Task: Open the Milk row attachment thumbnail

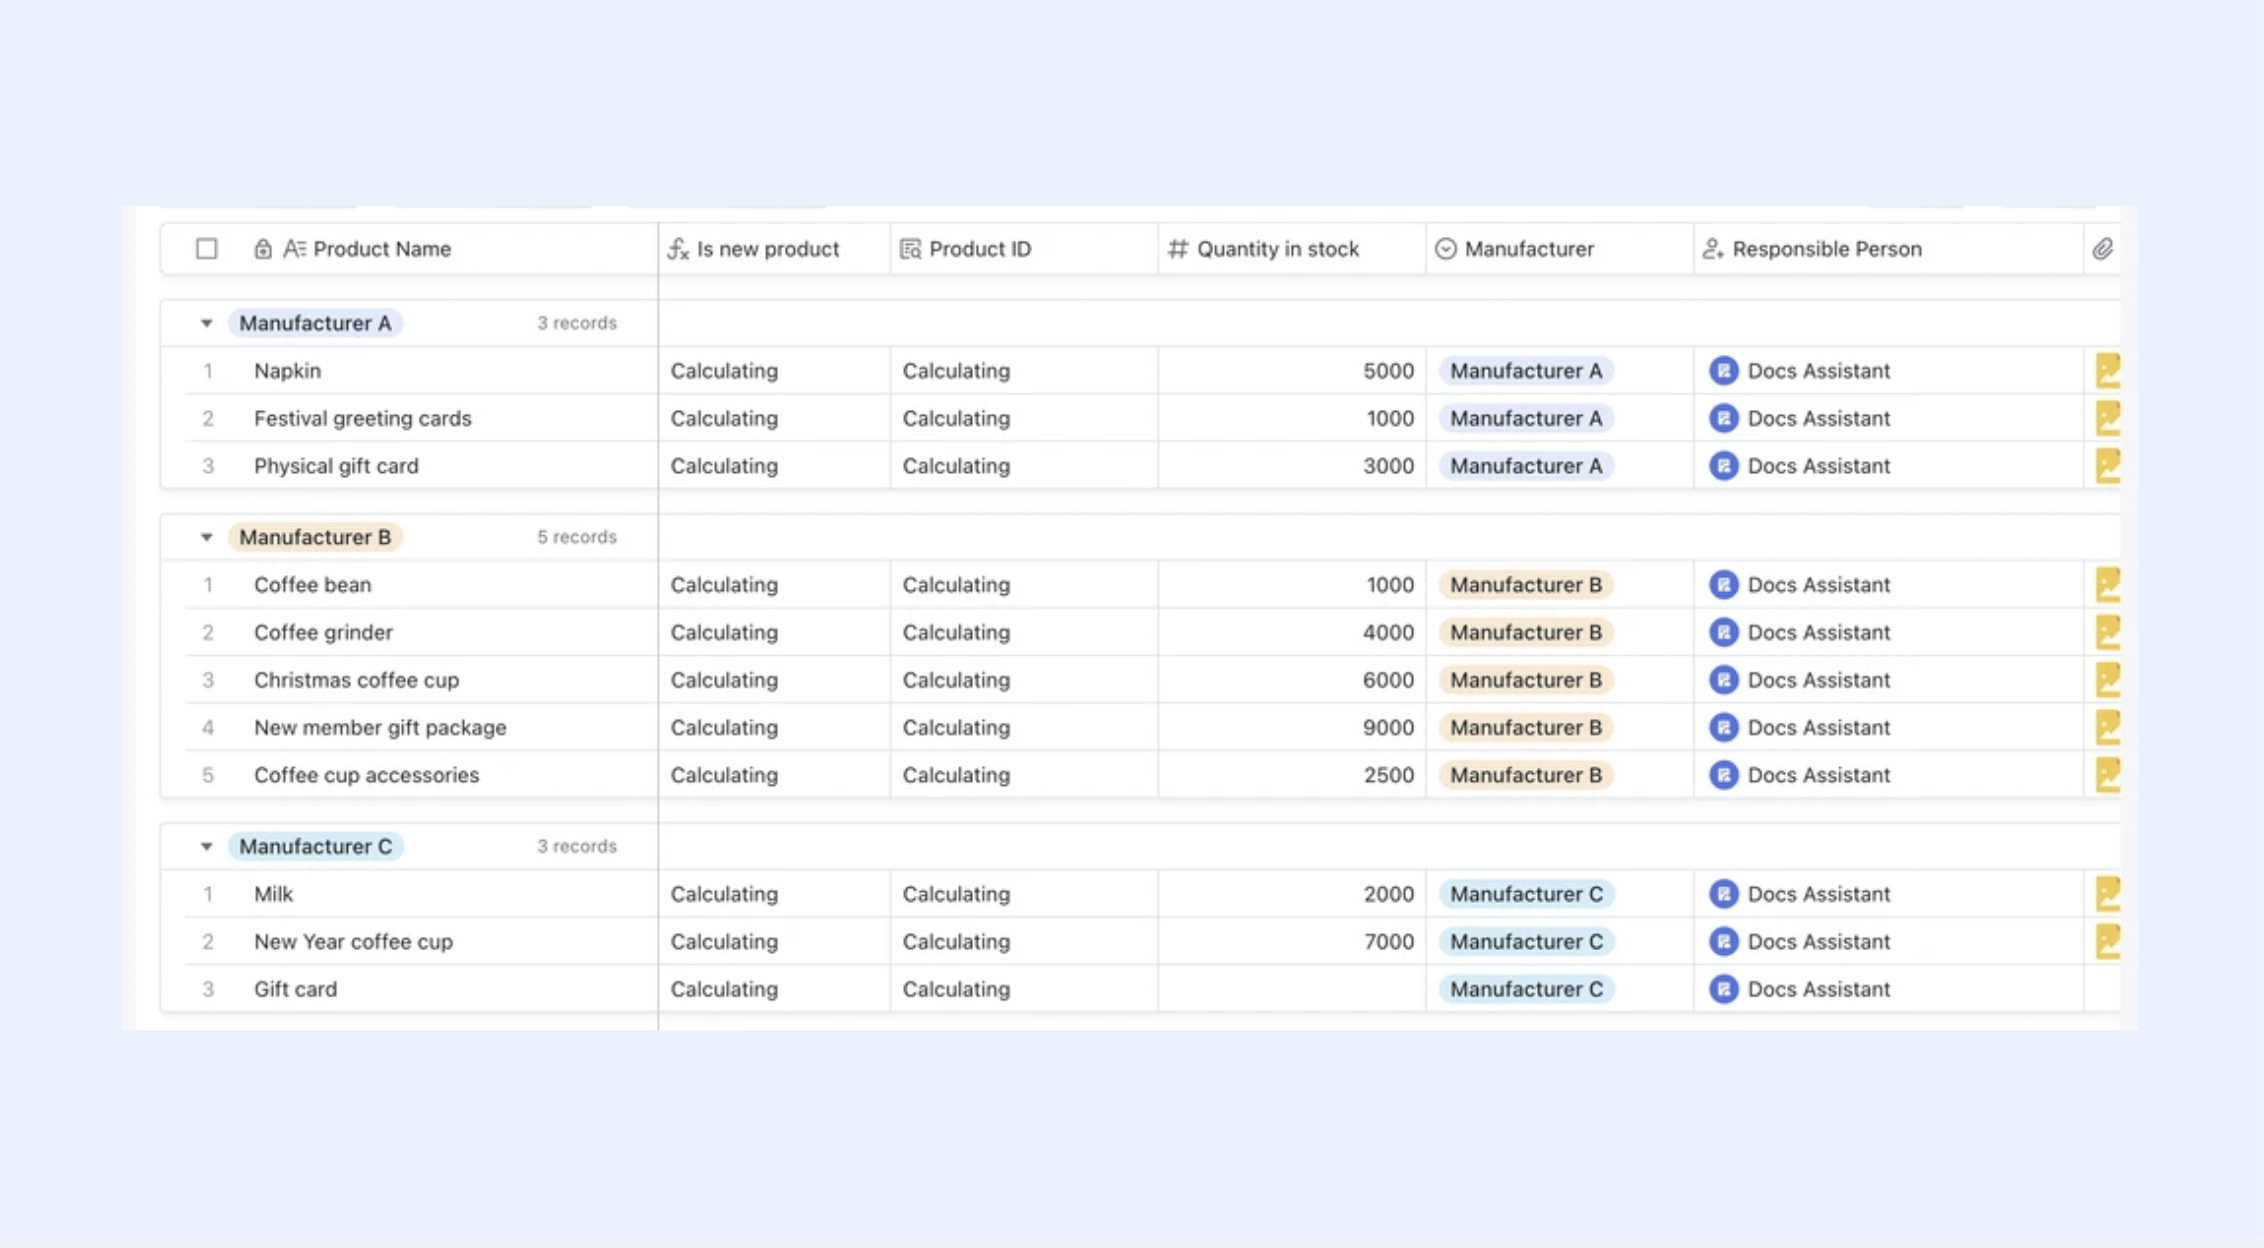Action: coord(2107,894)
